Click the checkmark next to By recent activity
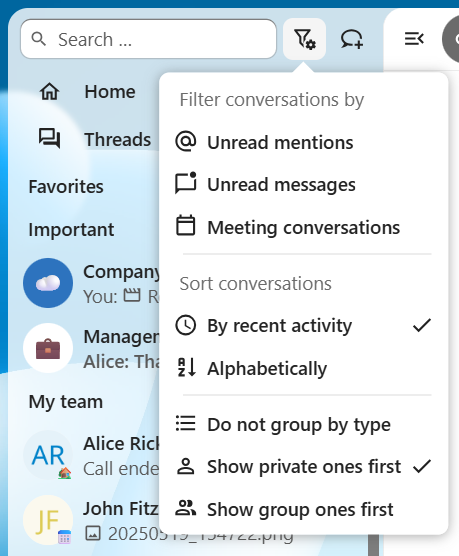Screen dimensions: 459x556 click(x=422, y=325)
